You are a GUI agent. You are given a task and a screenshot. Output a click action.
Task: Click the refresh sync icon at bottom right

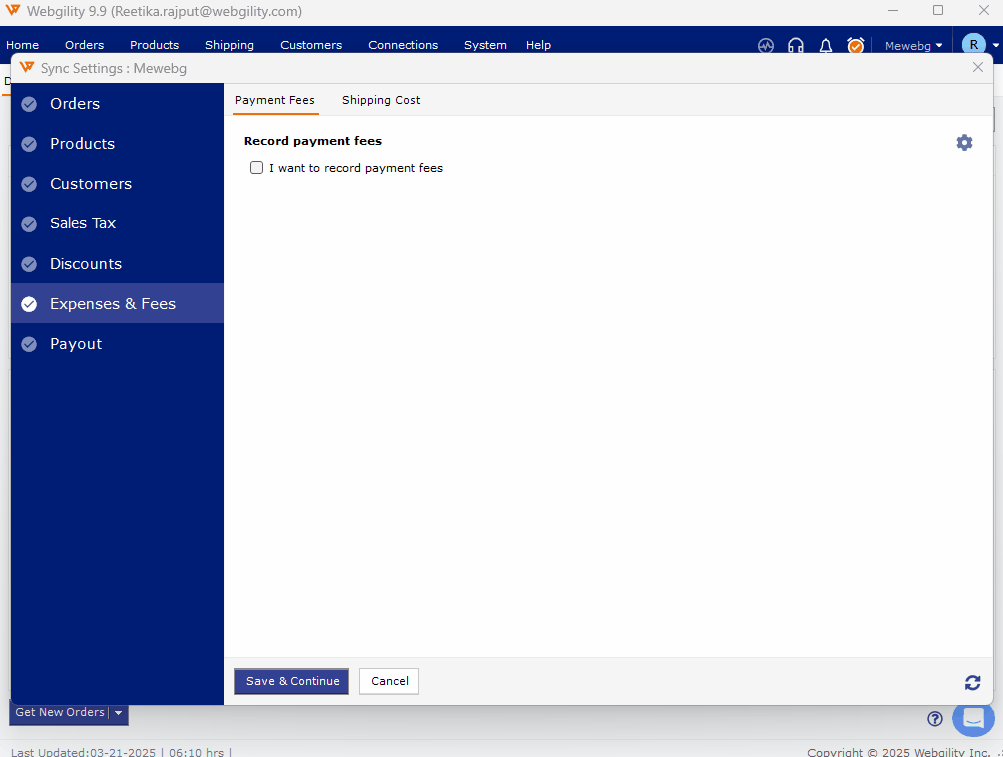(972, 682)
